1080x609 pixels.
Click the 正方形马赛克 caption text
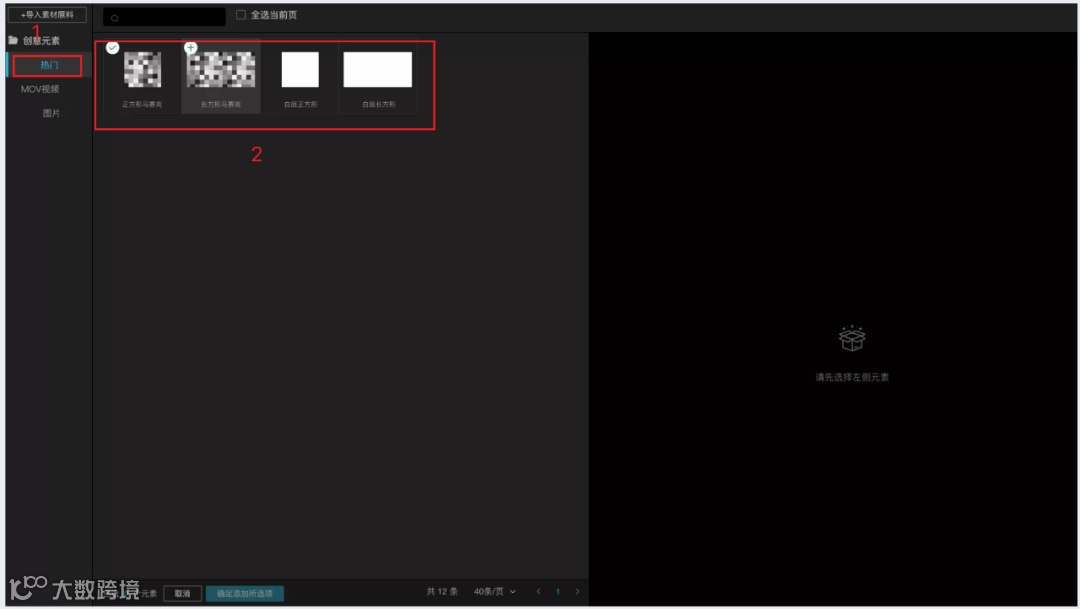pos(143,104)
